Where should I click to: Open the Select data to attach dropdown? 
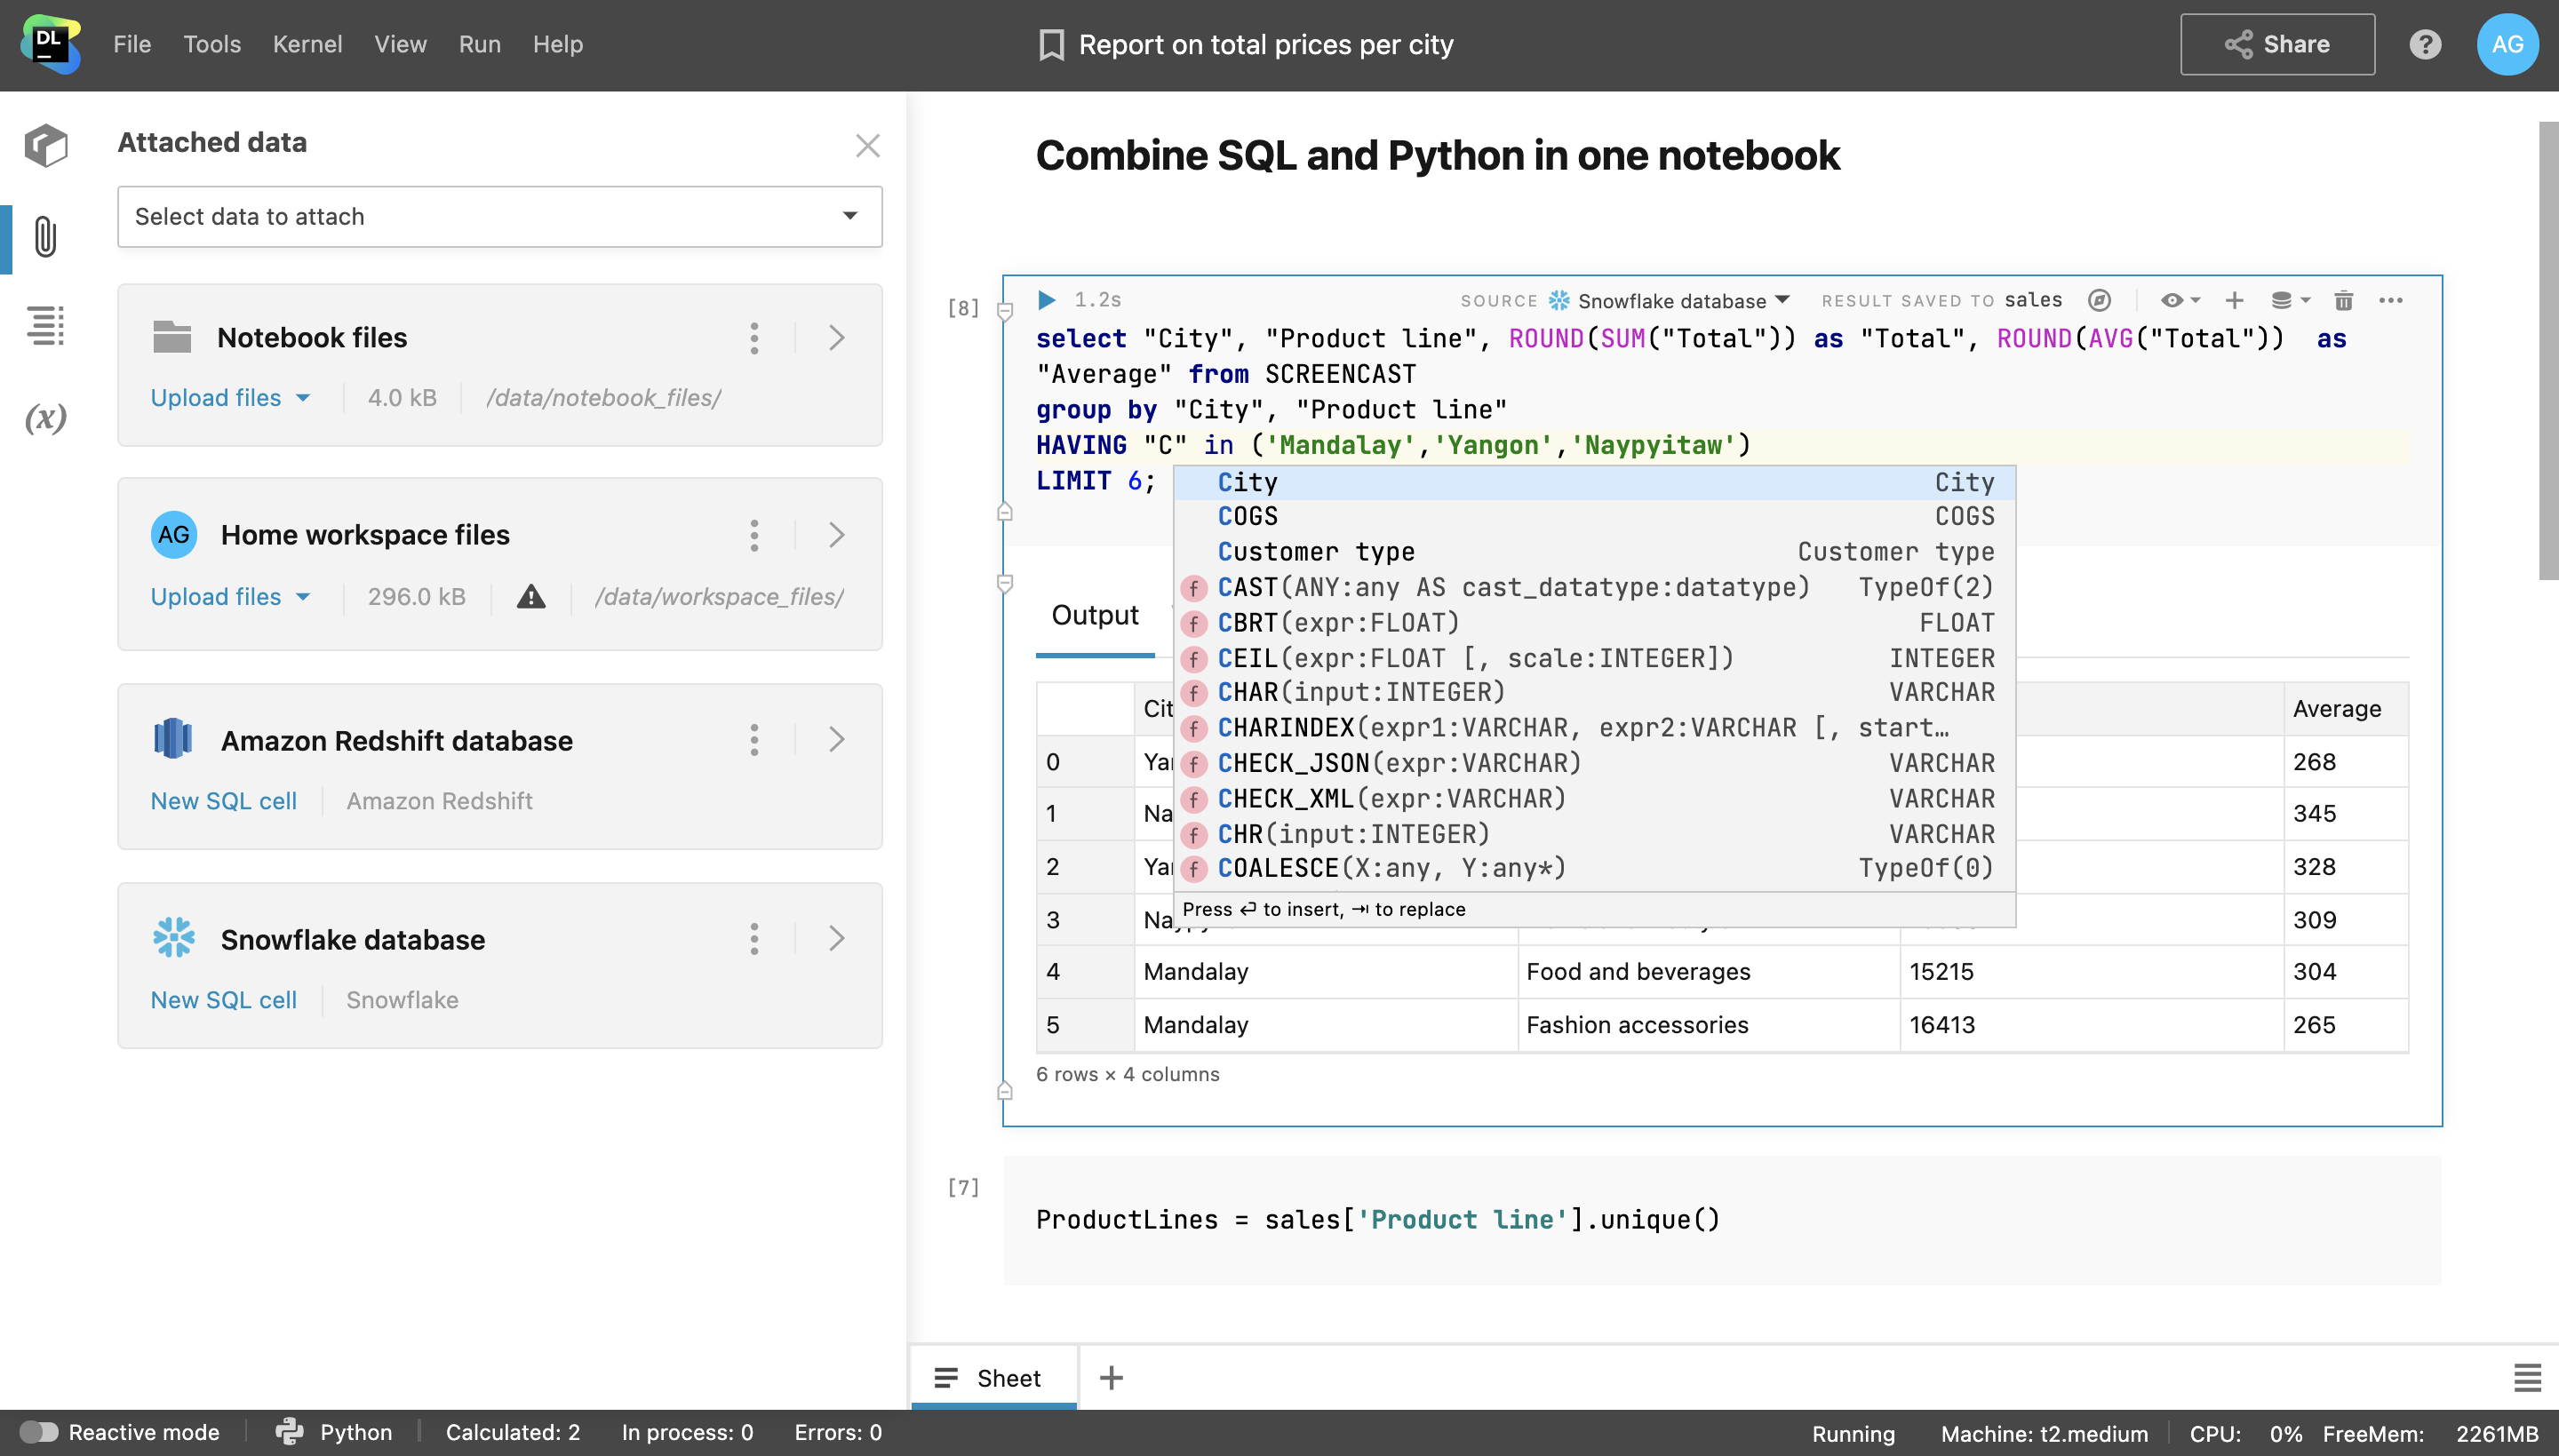pos(499,214)
